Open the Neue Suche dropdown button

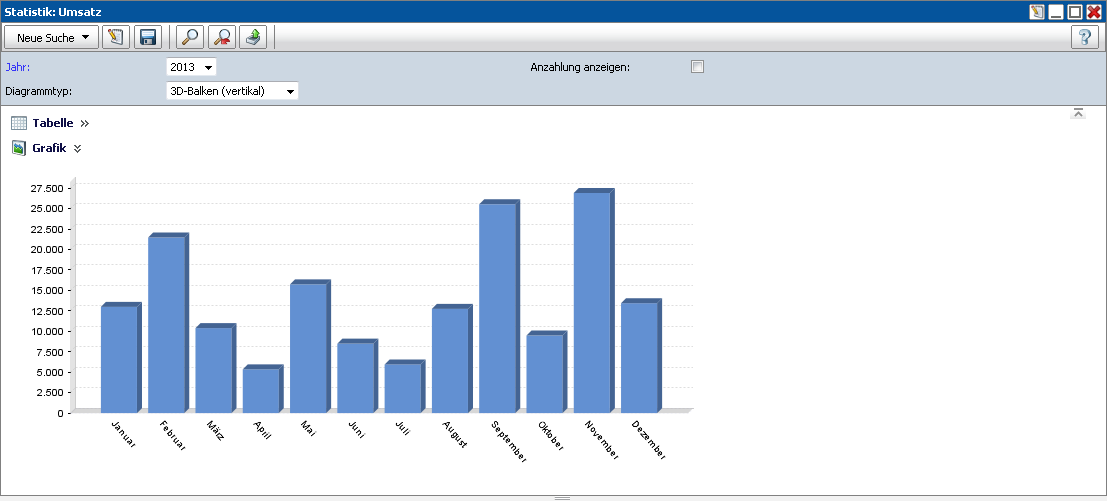coord(52,38)
